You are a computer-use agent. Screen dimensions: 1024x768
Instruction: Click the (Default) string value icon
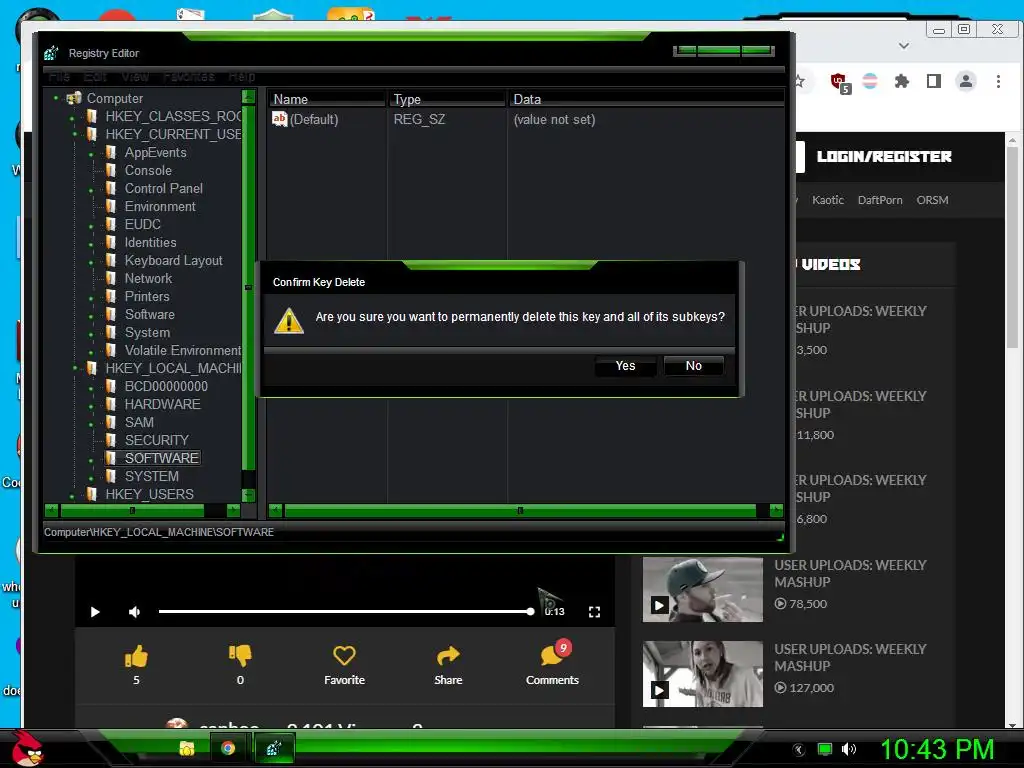point(280,119)
